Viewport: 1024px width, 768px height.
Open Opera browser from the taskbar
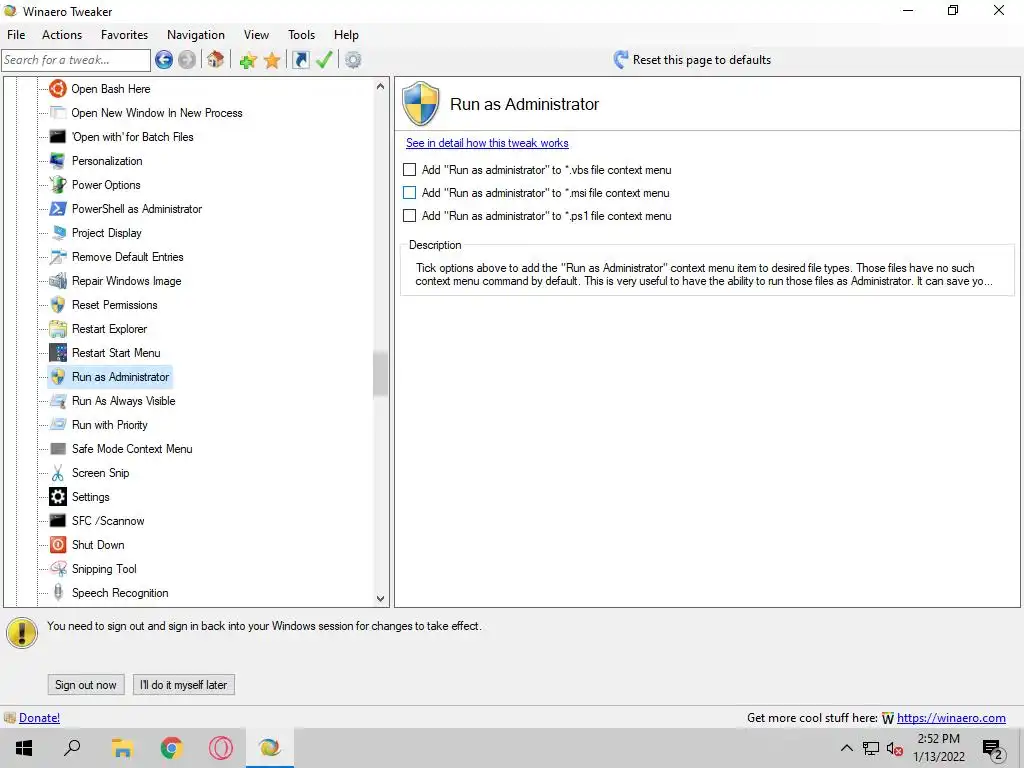coord(221,748)
